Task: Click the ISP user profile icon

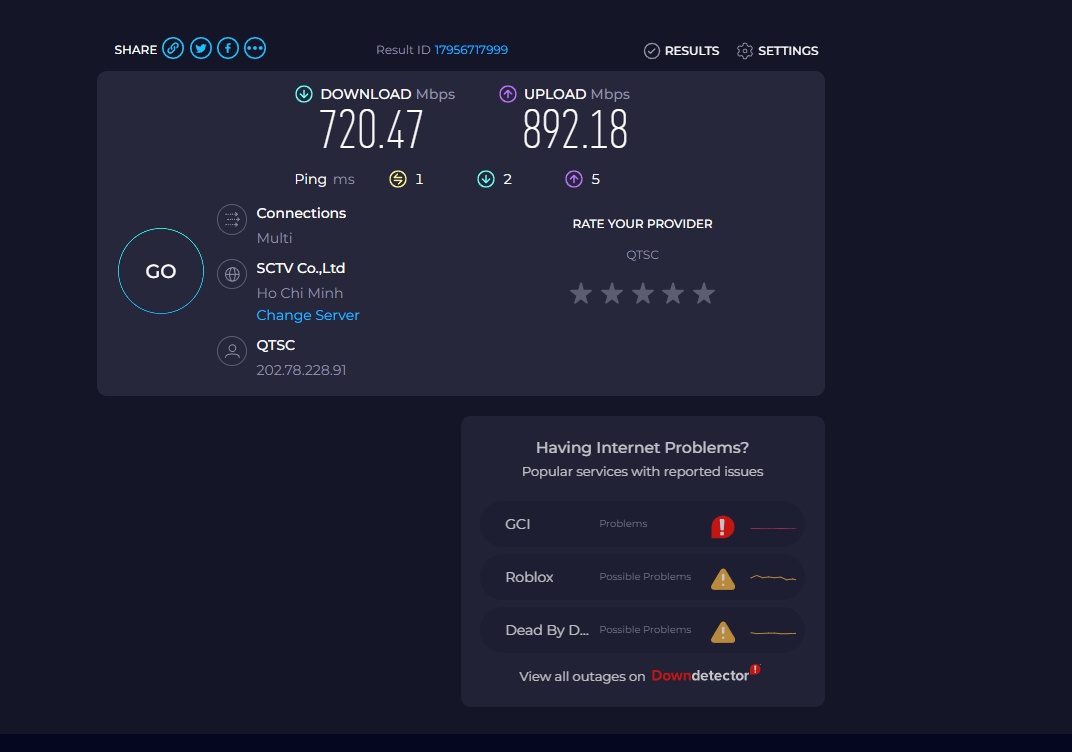Action: pos(232,351)
